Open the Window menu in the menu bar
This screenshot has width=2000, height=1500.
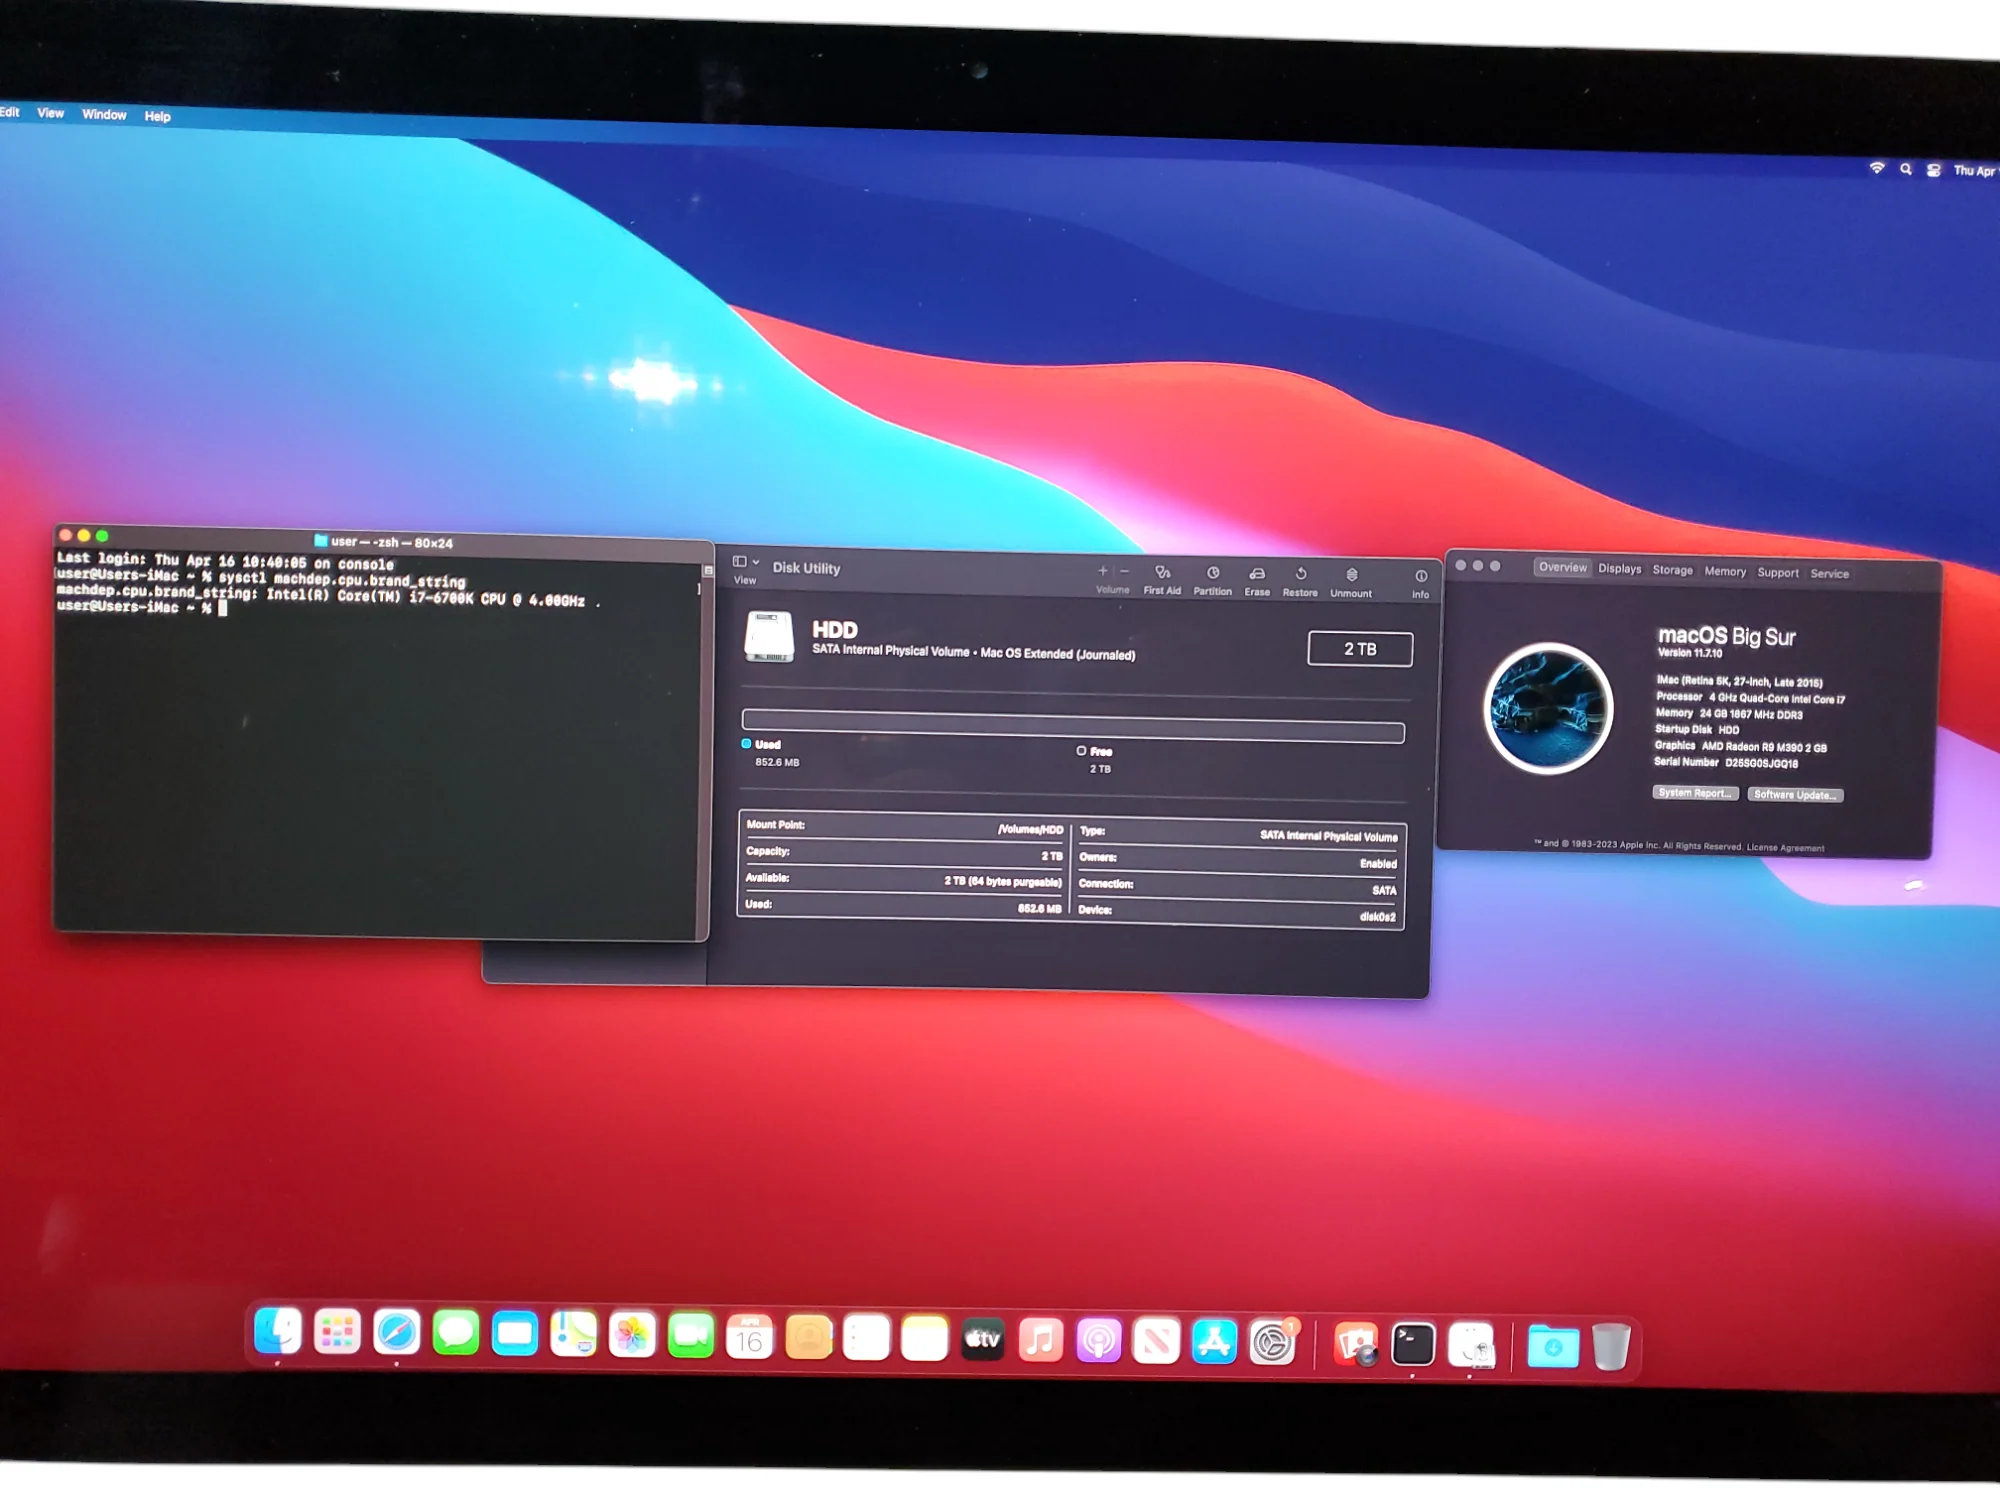tap(104, 114)
